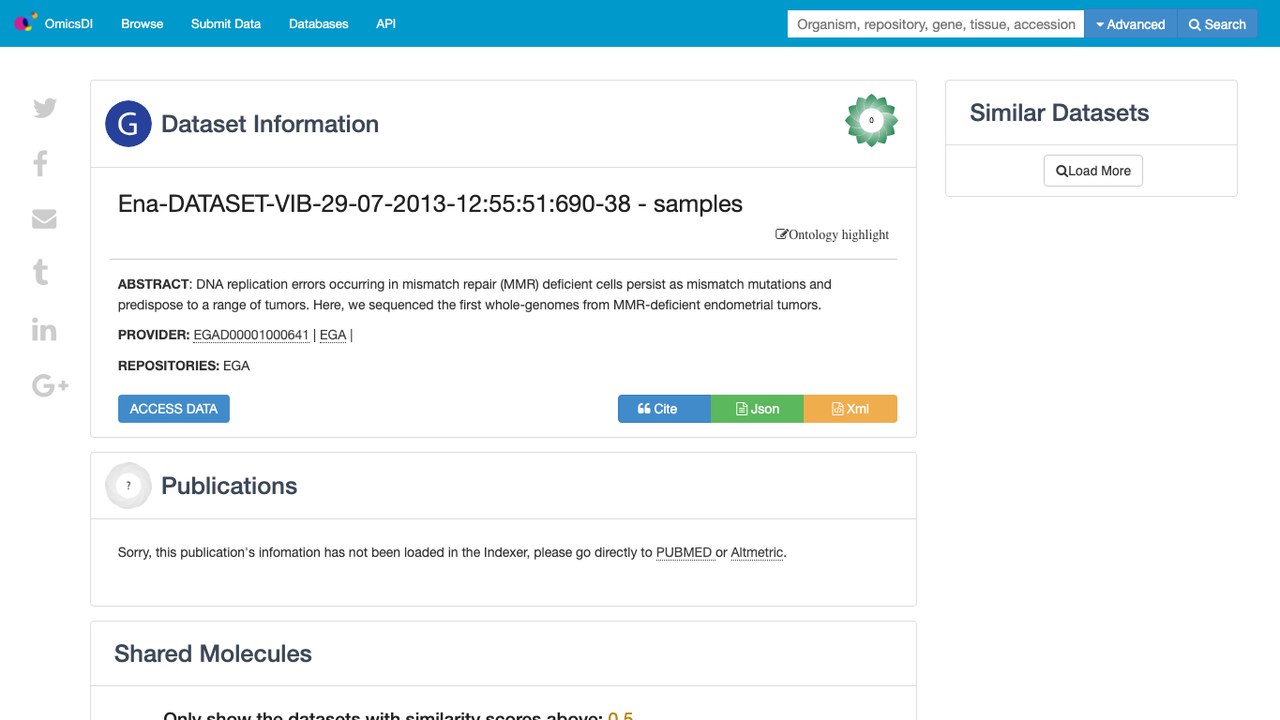Share on Tumblr icon
This screenshot has width=1280, height=720.
pyautogui.click(x=41, y=272)
